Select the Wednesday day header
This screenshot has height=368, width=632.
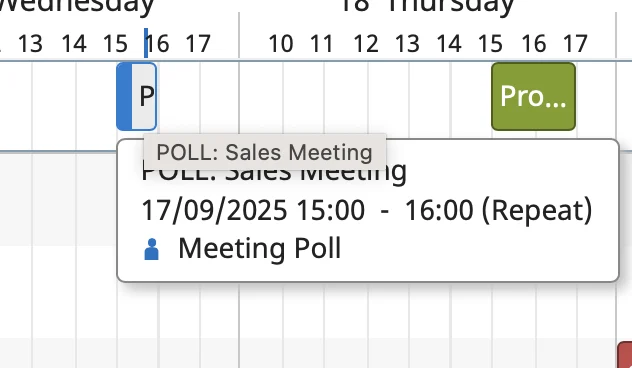pyautogui.click(x=77, y=6)
